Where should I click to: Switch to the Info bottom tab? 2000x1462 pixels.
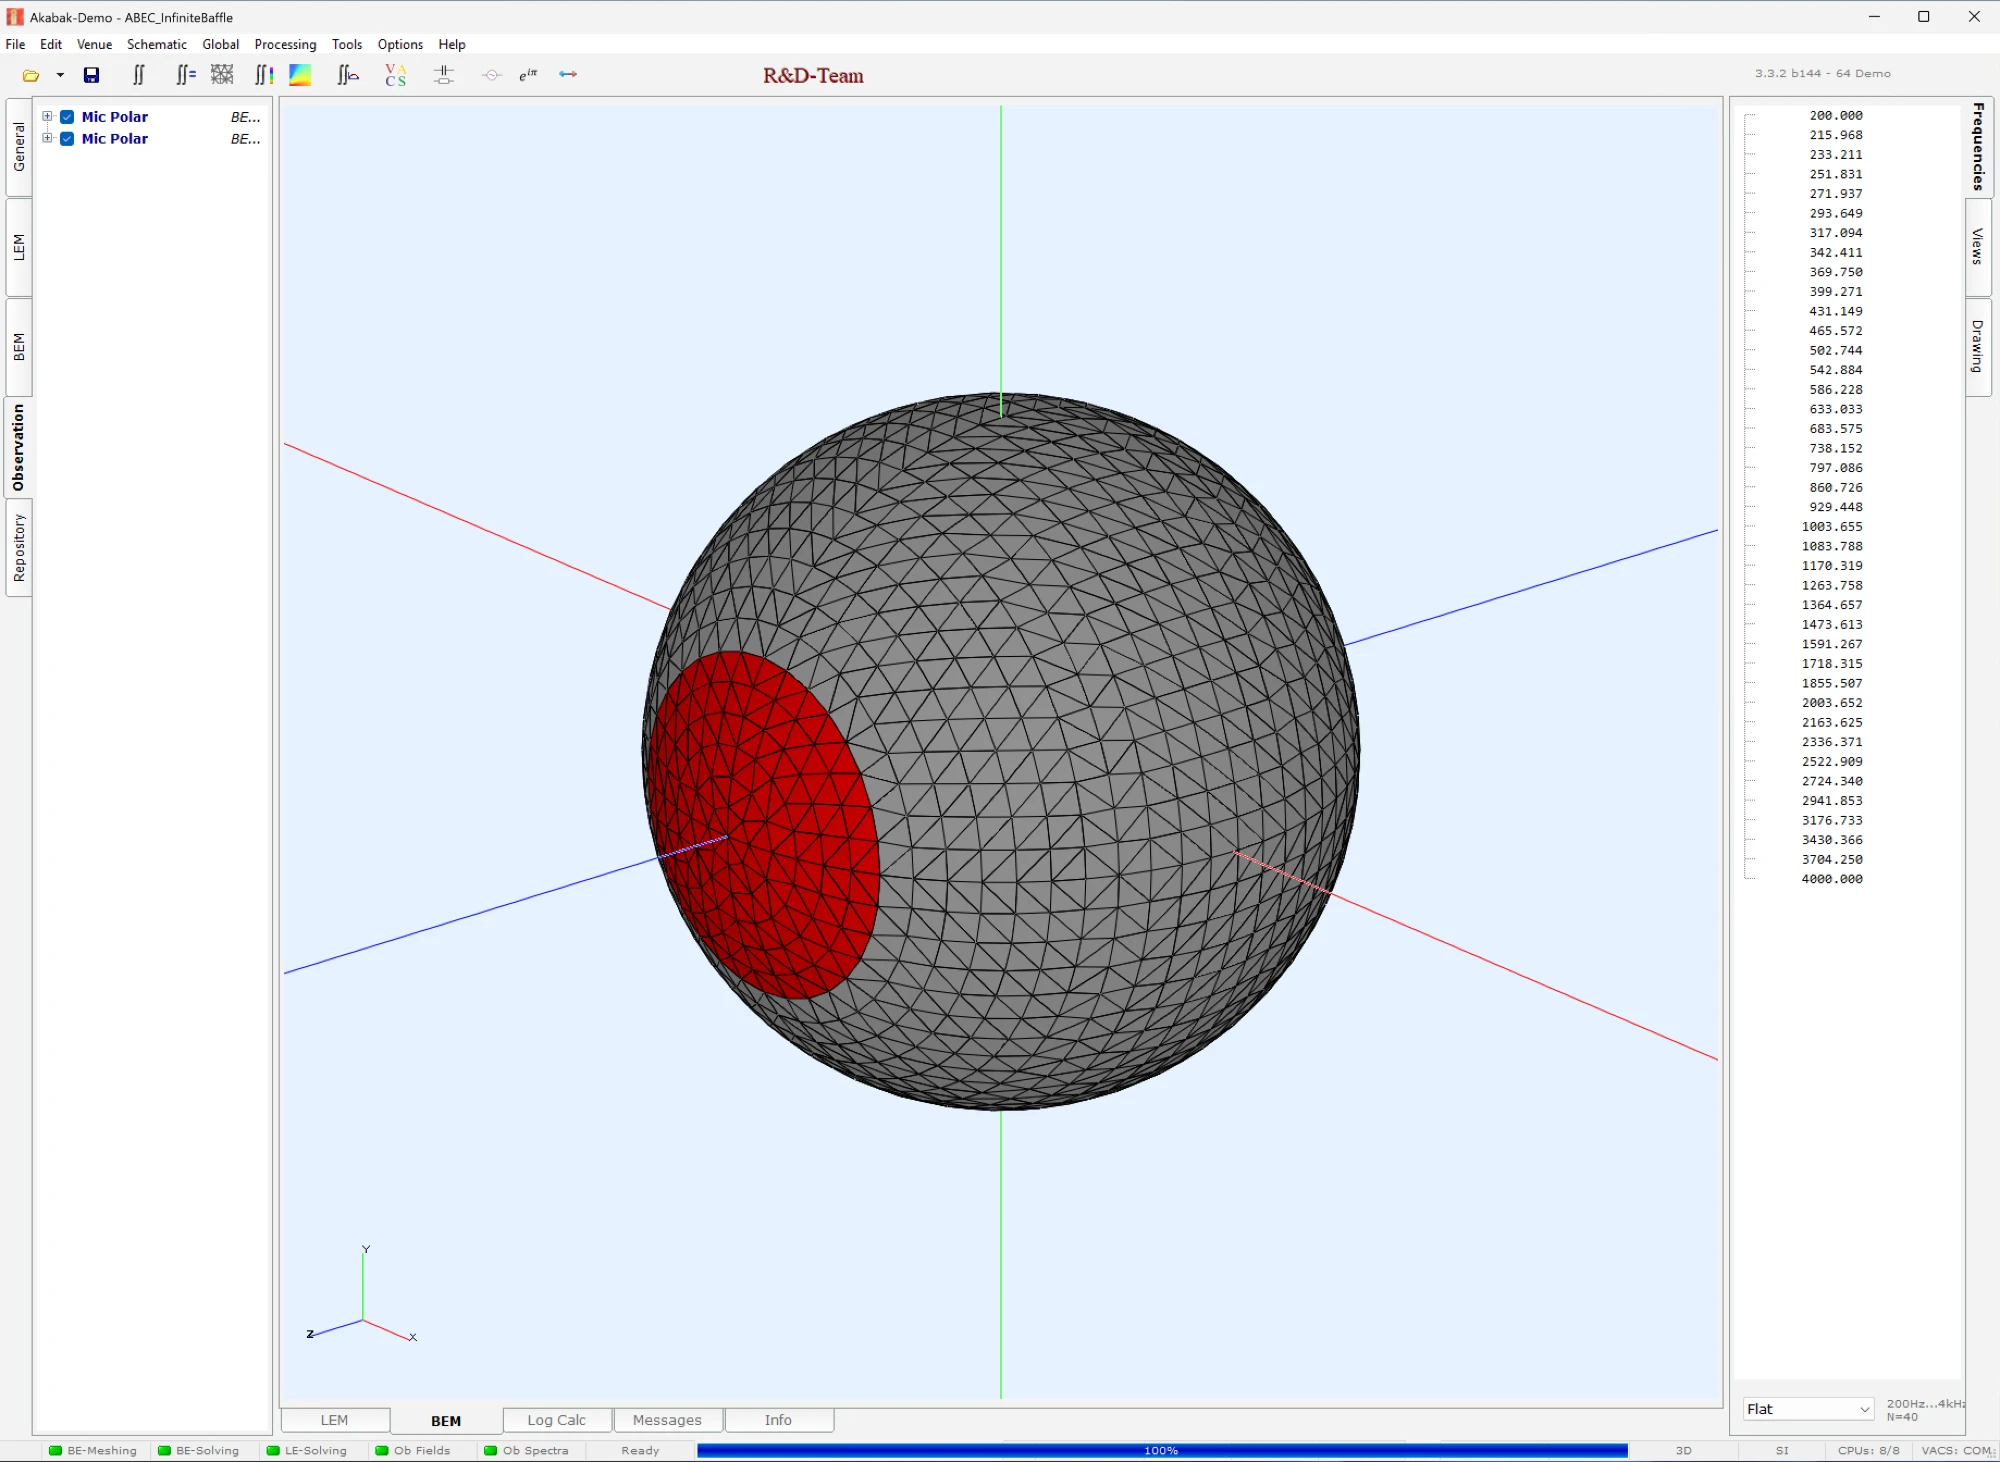[778, 1420]
